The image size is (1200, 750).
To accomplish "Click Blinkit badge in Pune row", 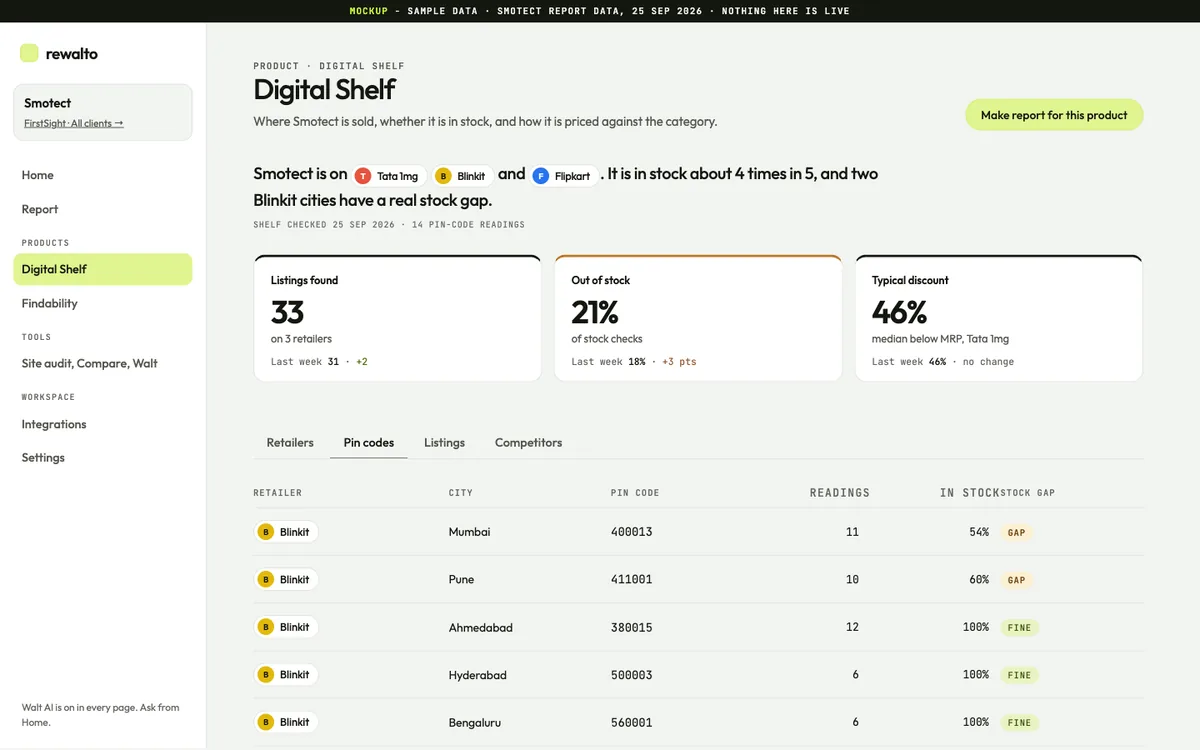I will click(286, 579).
